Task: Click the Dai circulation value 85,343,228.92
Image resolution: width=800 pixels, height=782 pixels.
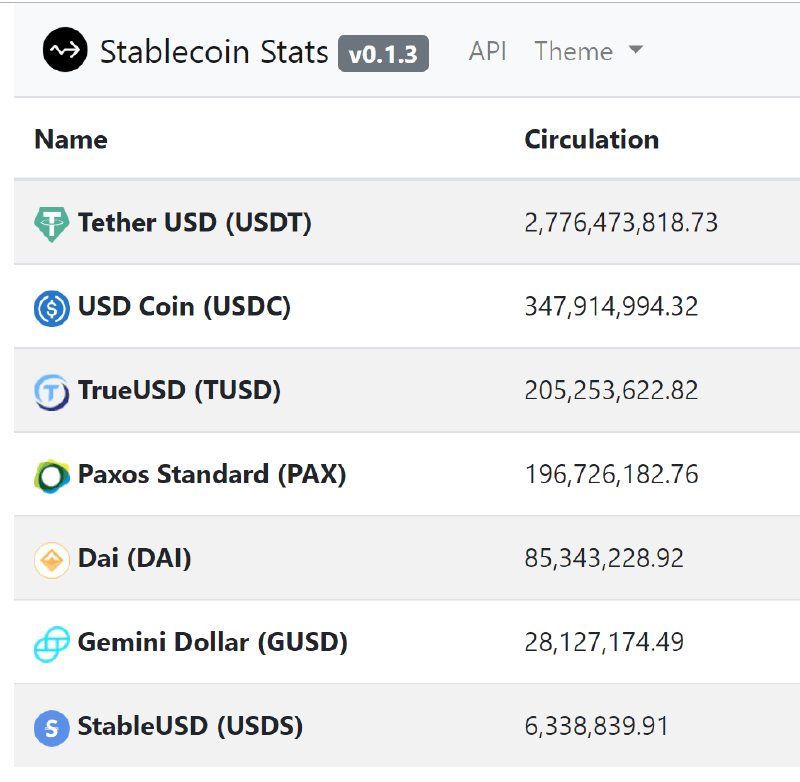Action: pyautogui.click(x=604, y=558)
